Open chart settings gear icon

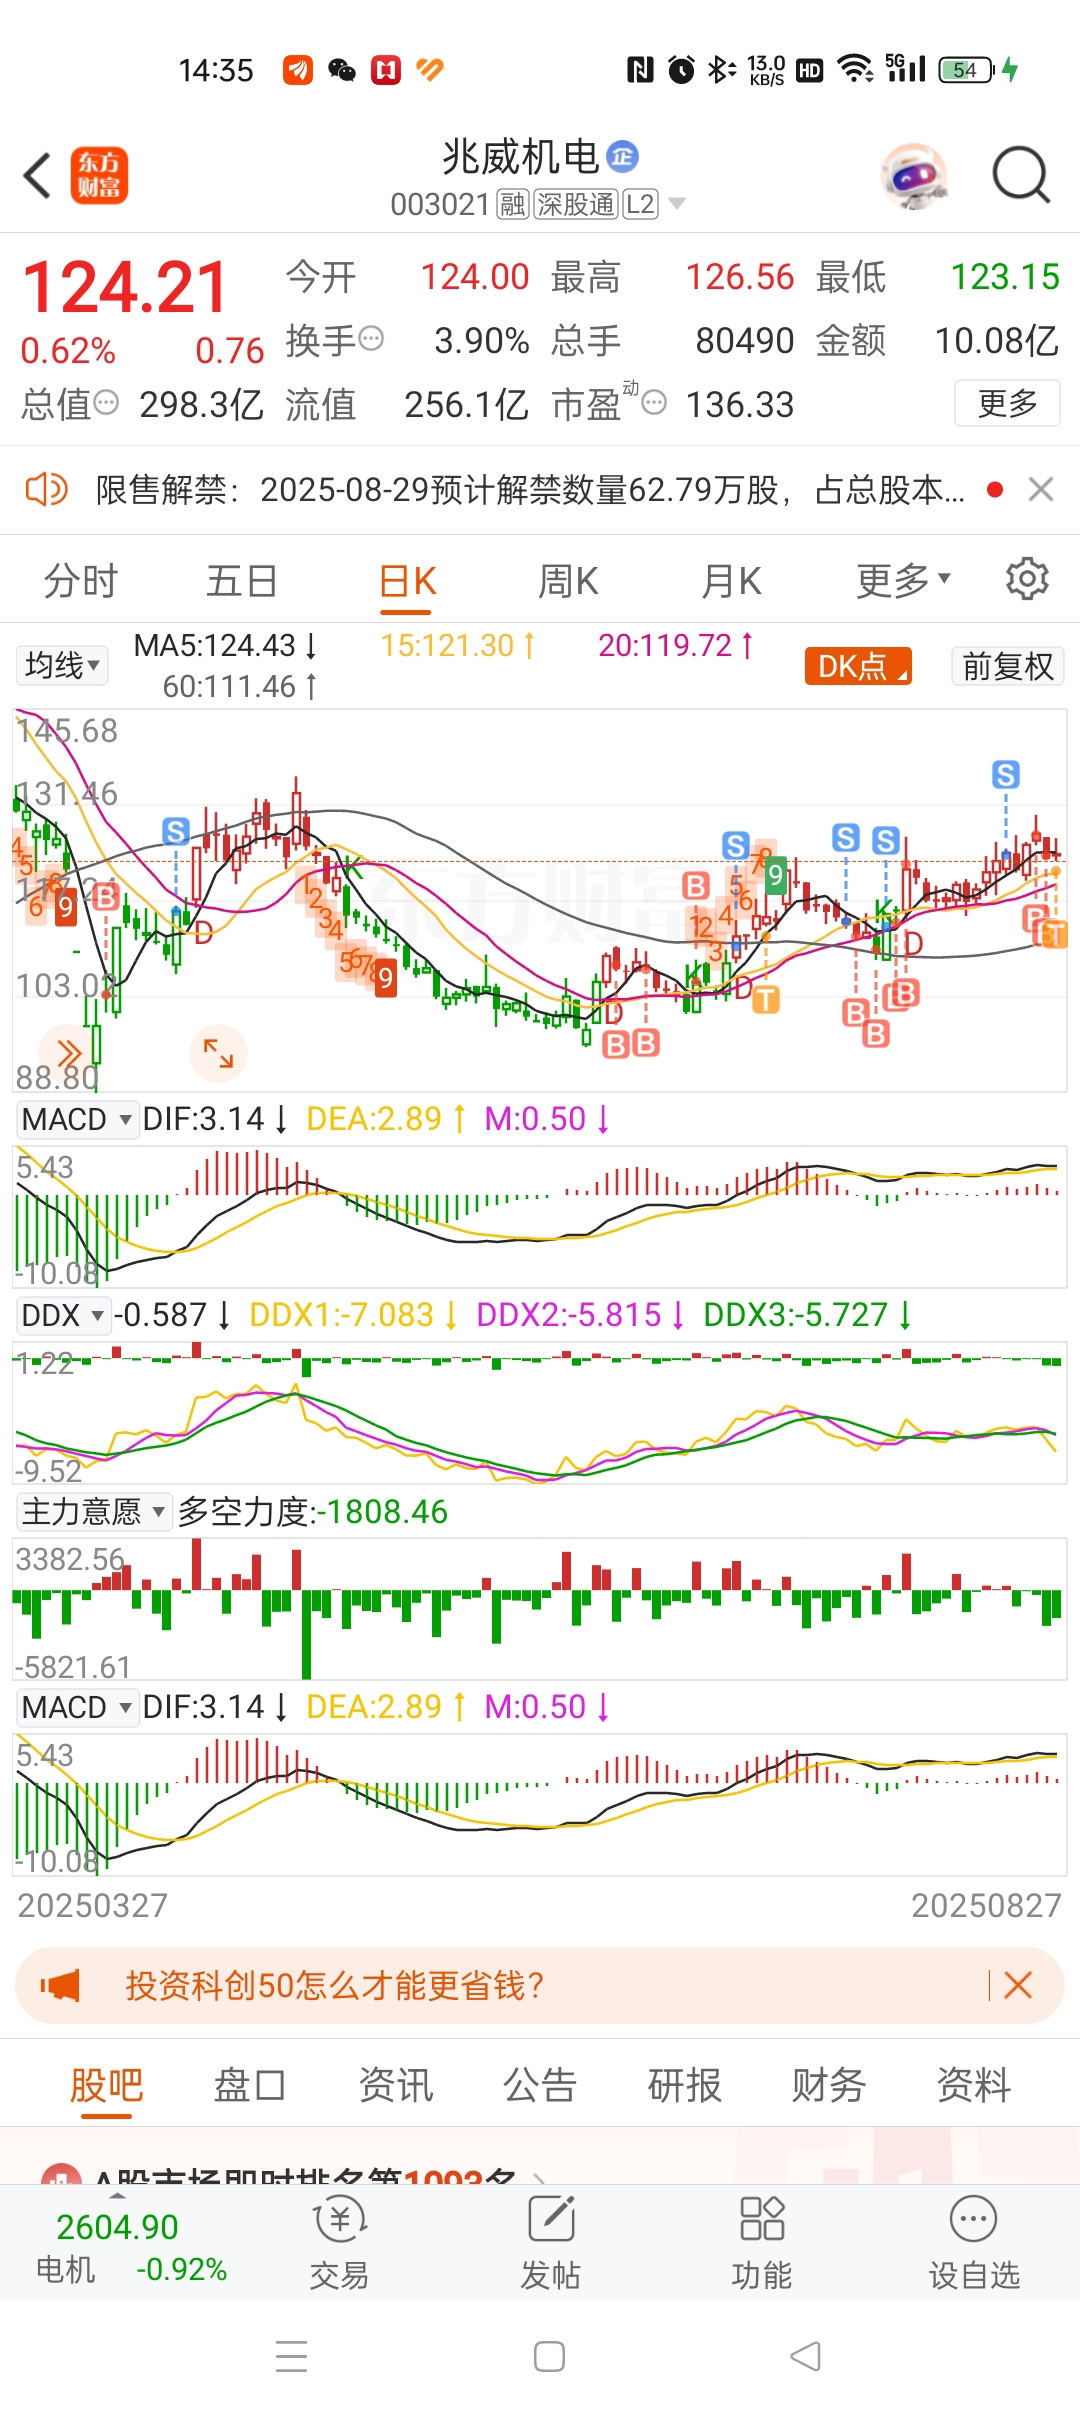[1026, 579]
